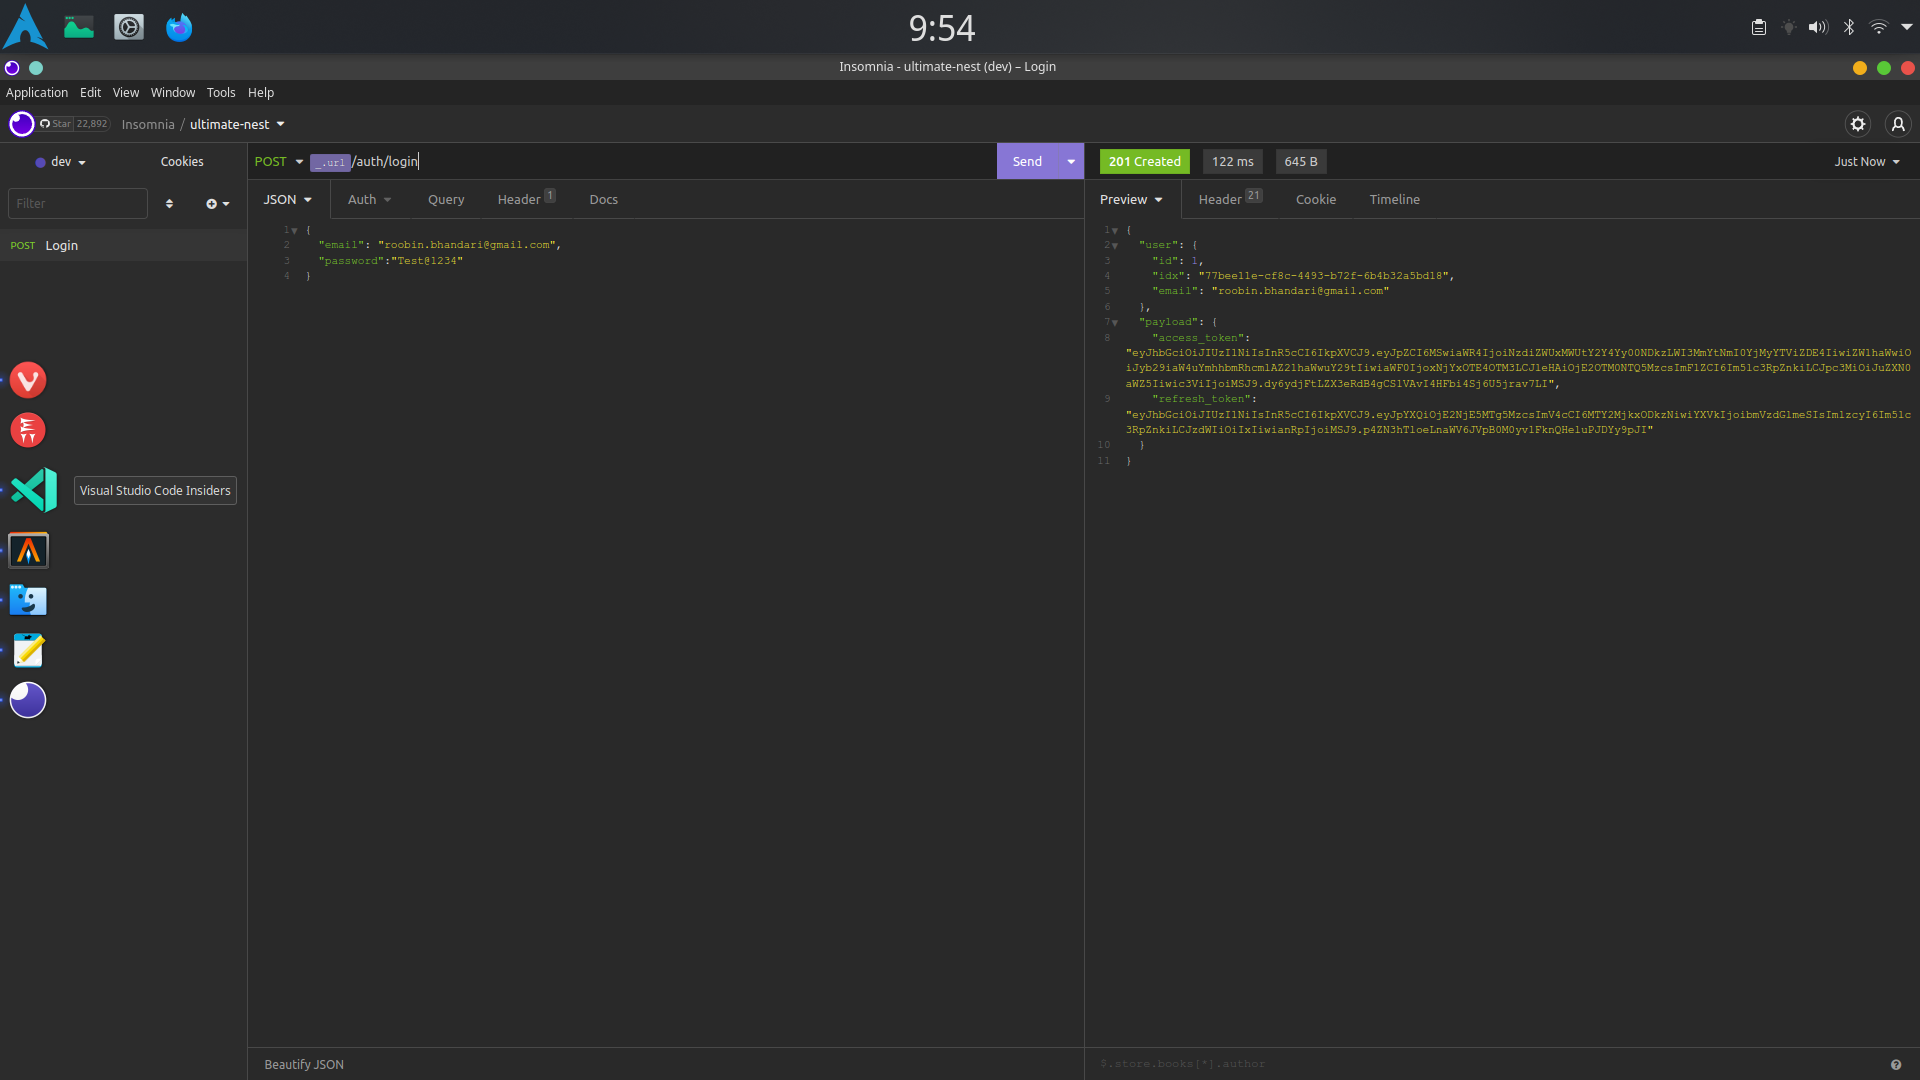Click the brightness tray icon
This screenshot has width=1920, height=1080.
coord(1788,27)
